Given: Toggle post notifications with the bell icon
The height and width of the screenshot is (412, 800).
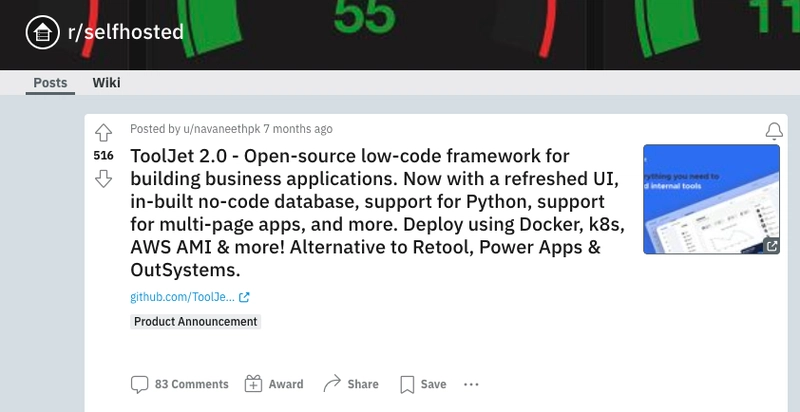Looking at the screenshot, I should point(774,131).
